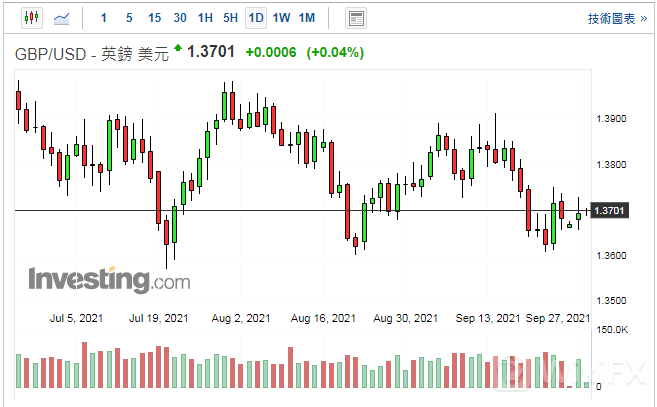The height and width of the screenshot is (407, 657).
Task: Click the Investing.com logo watermark
Action: [x=109, y=278]
